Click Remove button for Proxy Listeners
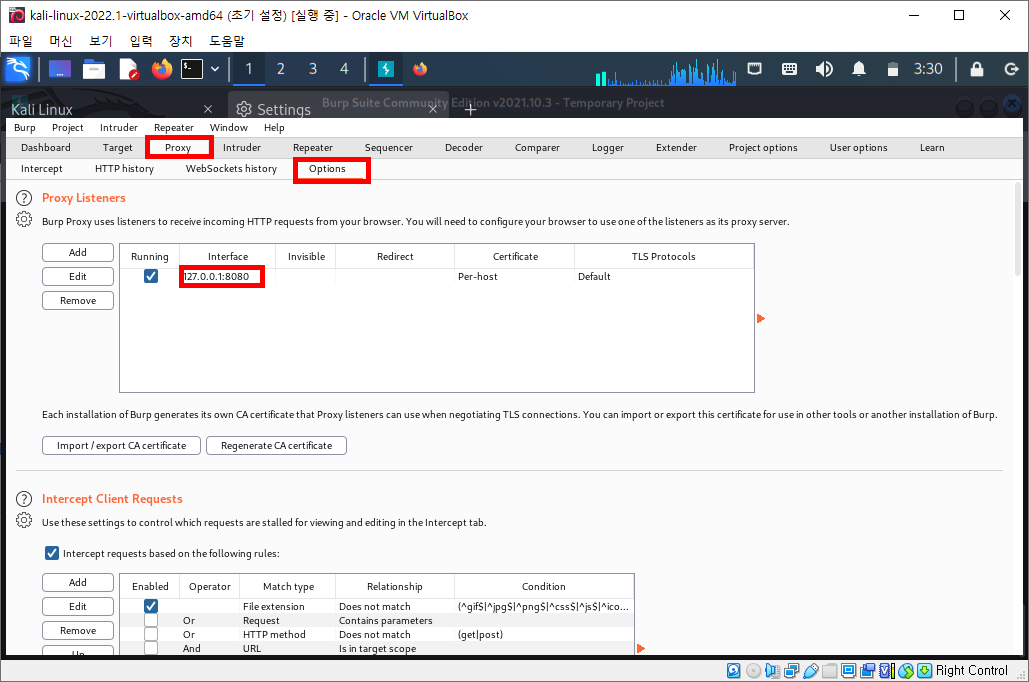The width and height of the screenshot is (1029, 682). click(x=78, y=301)
